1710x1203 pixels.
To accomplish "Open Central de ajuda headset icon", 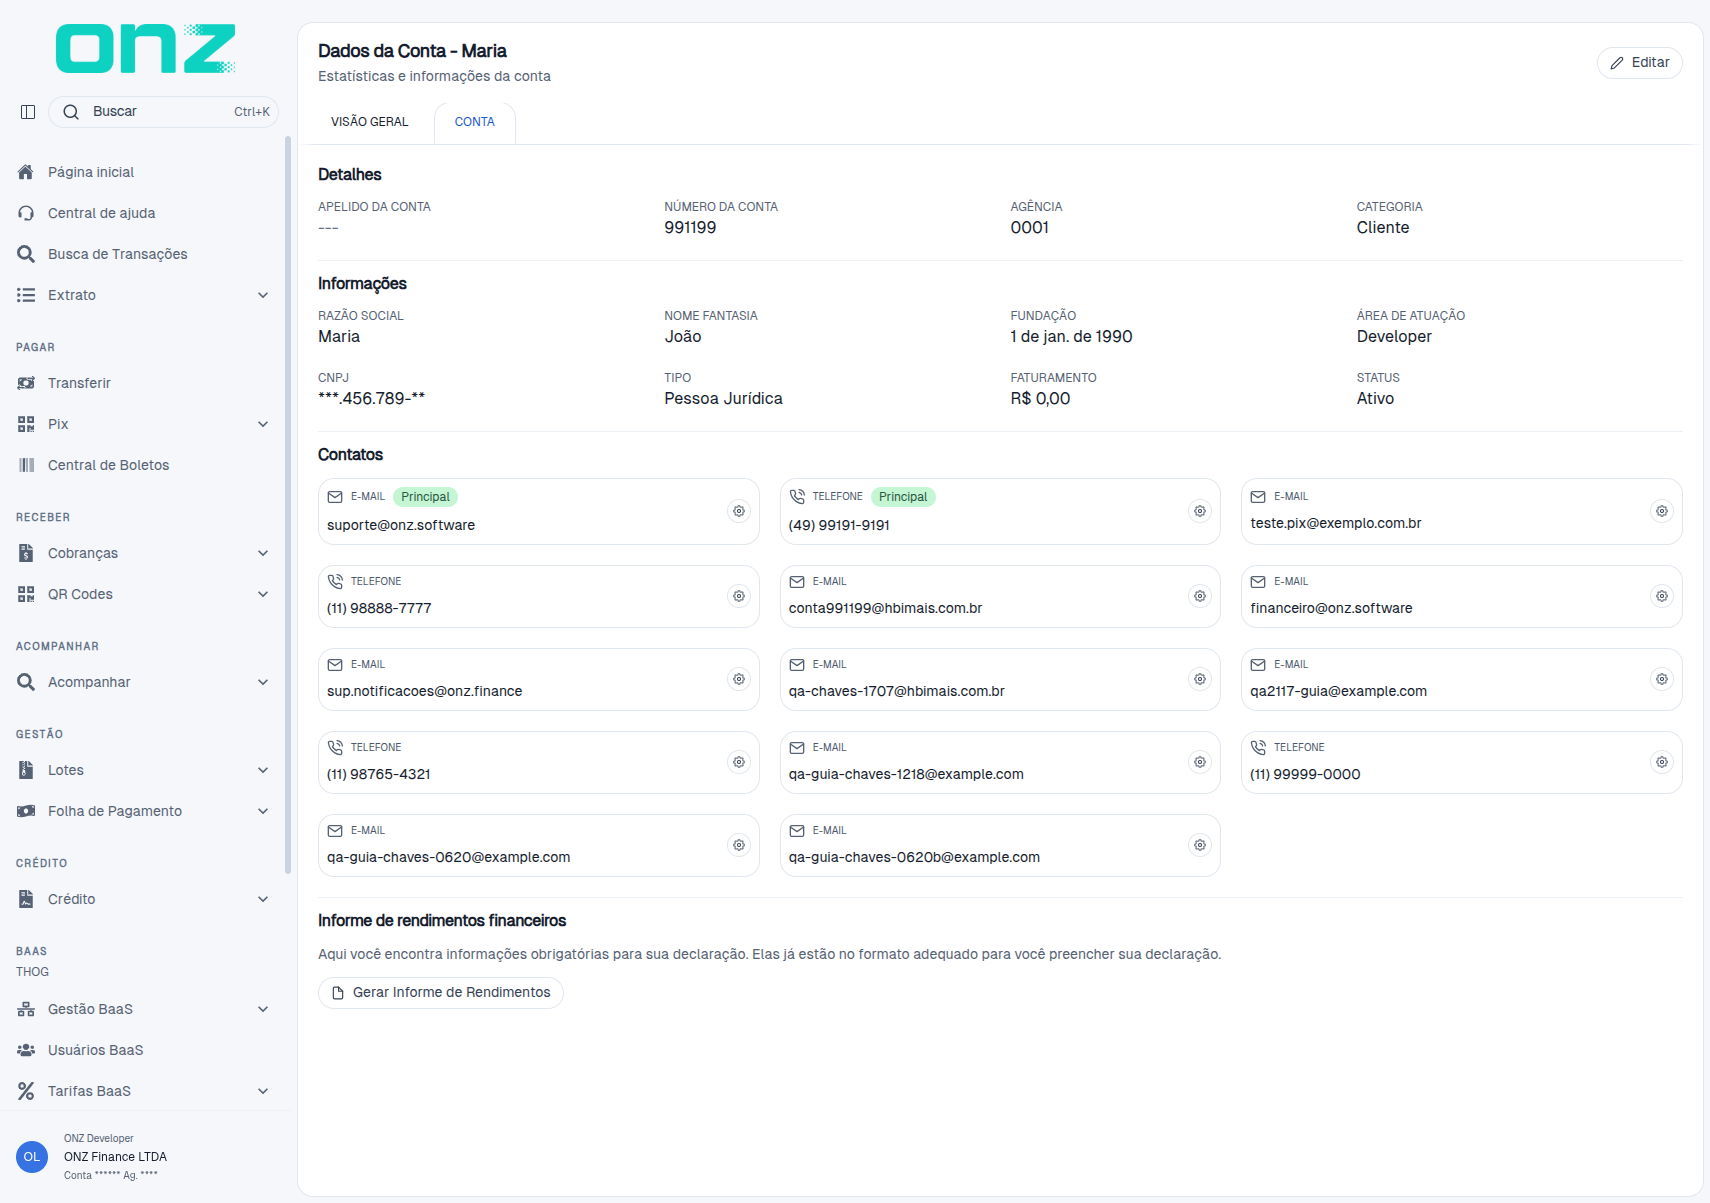I will tap(26, 213).
